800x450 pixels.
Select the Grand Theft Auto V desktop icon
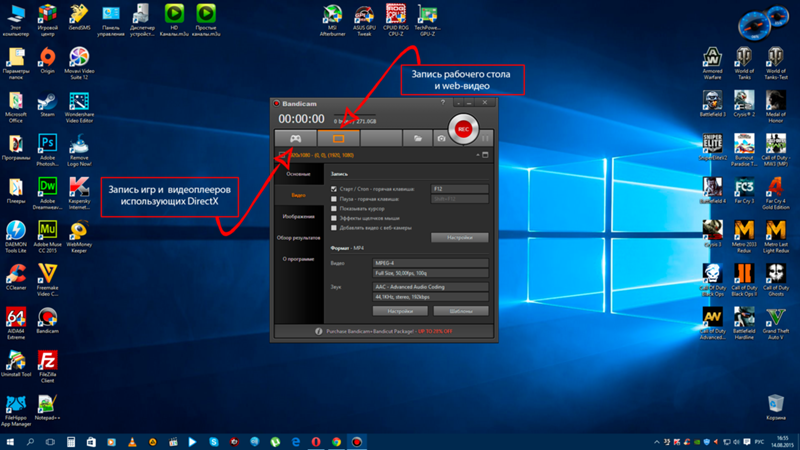(x=776, y=323)
